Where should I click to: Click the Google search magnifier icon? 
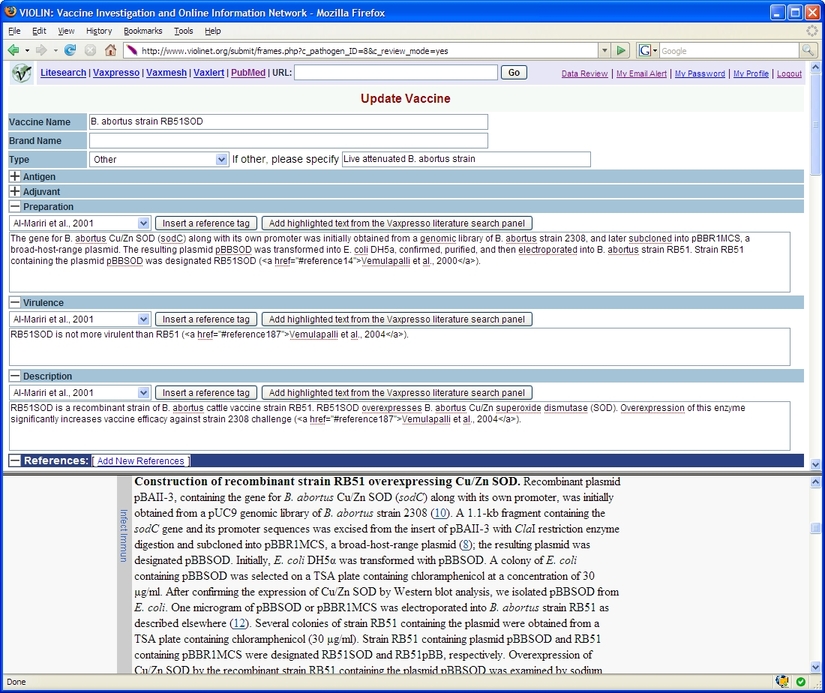click(807, 51)
